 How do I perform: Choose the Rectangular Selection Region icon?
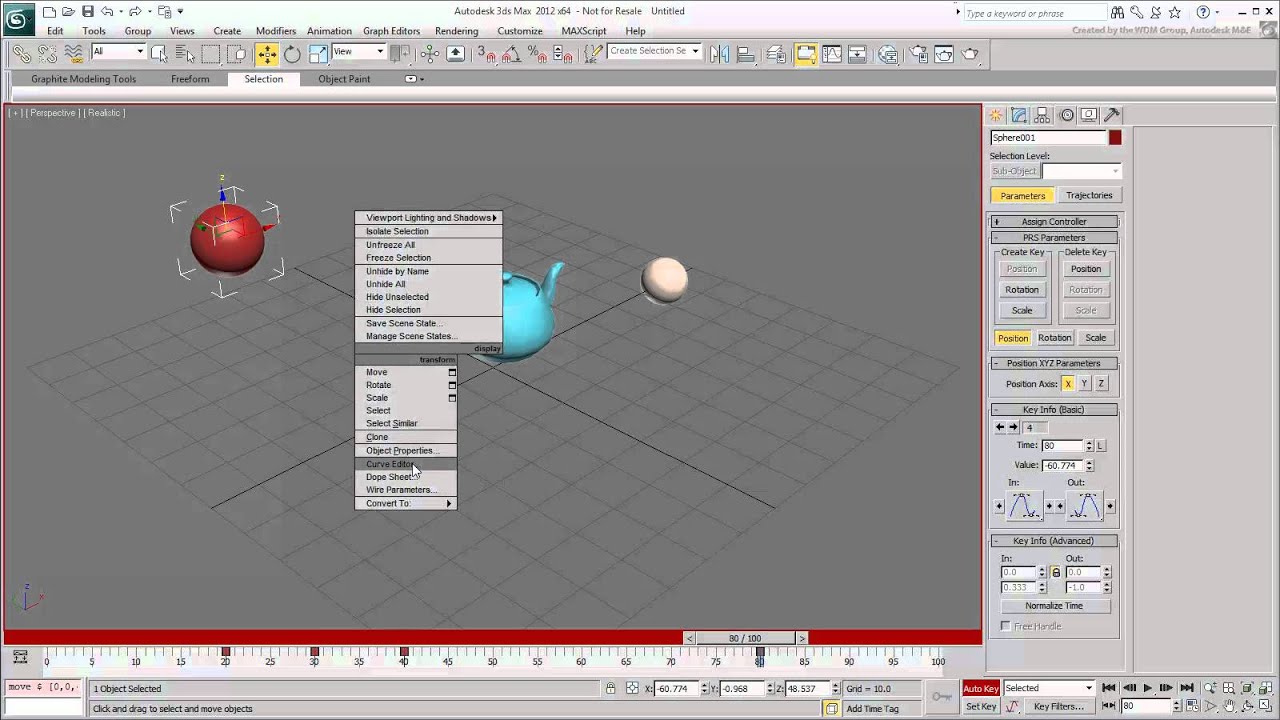click(x=211, y=54)
